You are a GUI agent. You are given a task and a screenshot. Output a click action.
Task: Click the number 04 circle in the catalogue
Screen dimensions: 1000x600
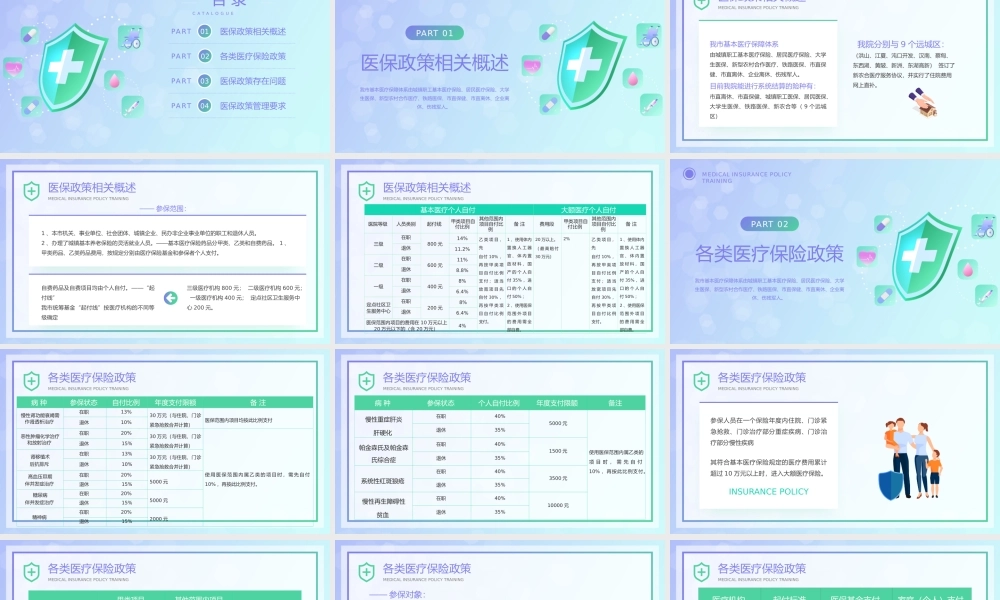tap(204, 106)
